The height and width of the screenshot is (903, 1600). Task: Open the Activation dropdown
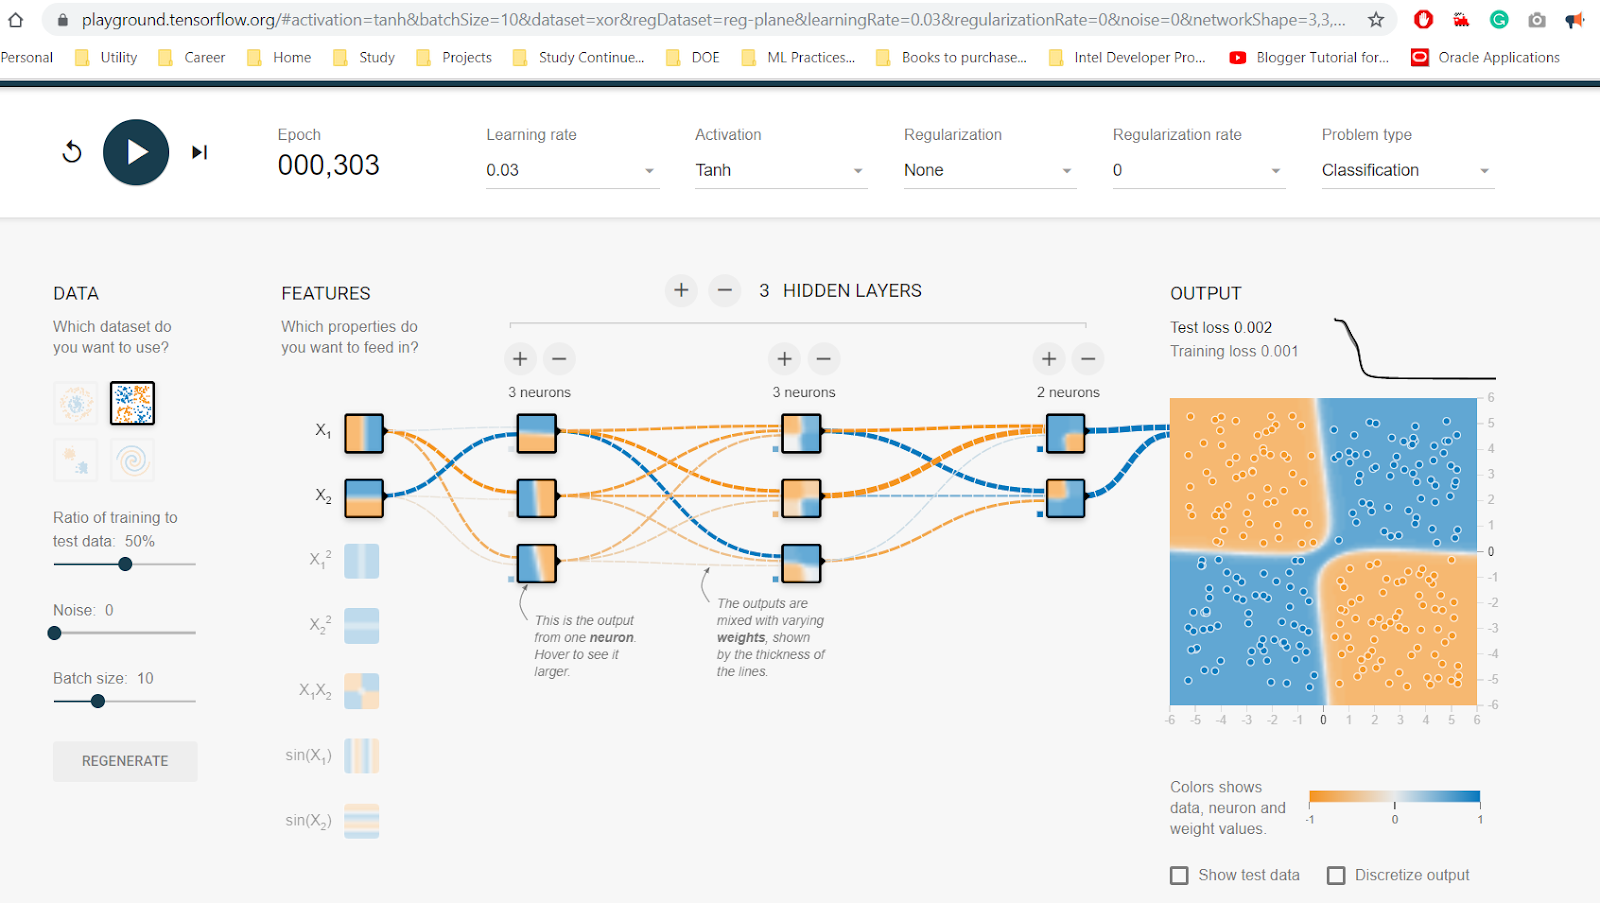[x=780, y=170]
